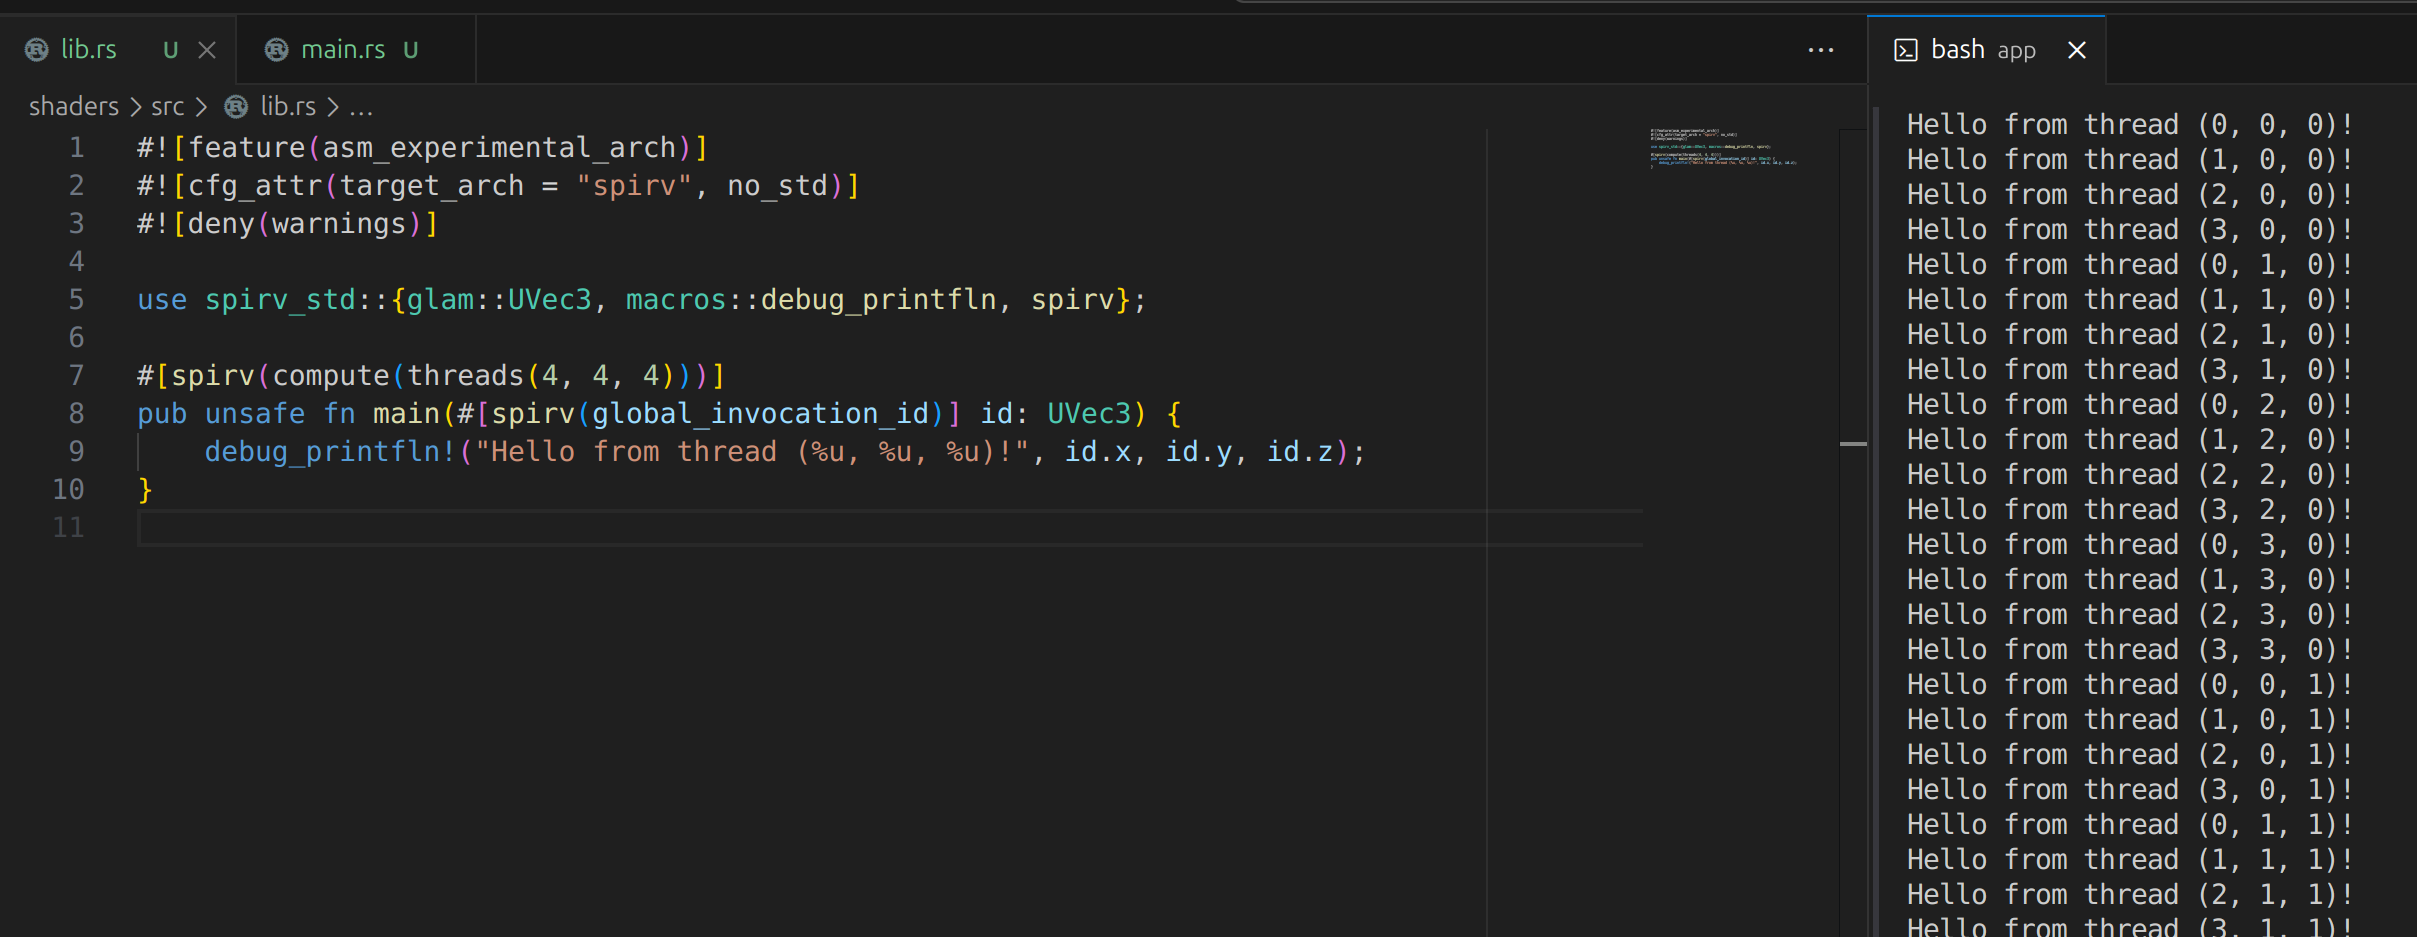Click the editor scrollbar position marker

[x=1853, y=443]
